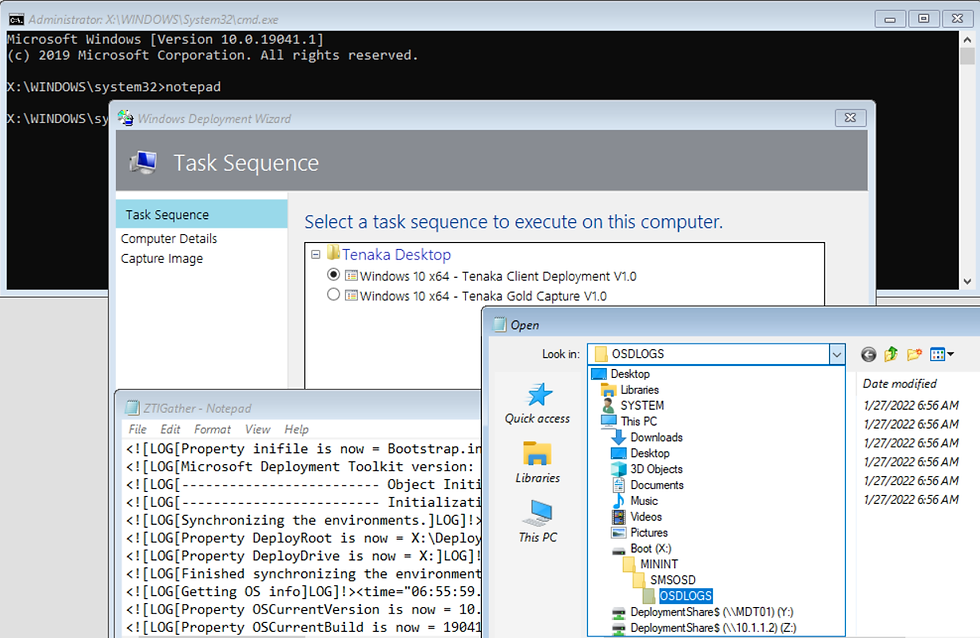
Task: Choose SMSOSD folder in the list
Action: 672,580
